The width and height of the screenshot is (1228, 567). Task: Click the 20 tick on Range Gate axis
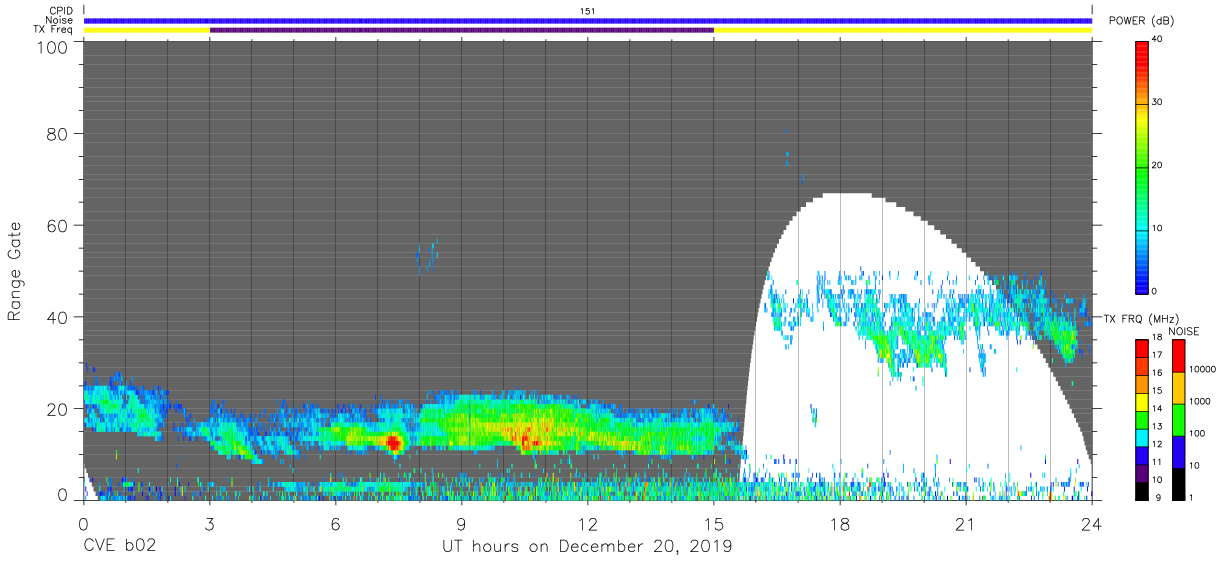(56, 409)
